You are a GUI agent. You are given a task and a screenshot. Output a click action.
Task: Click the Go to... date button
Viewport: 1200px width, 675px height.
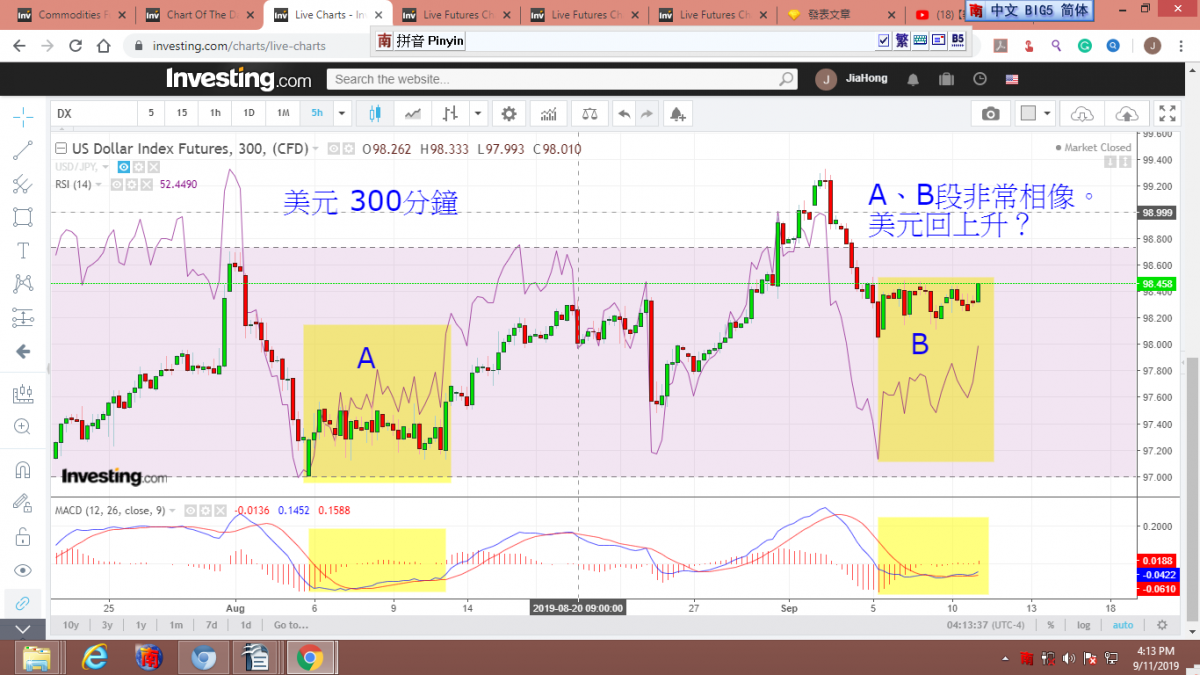291,625
